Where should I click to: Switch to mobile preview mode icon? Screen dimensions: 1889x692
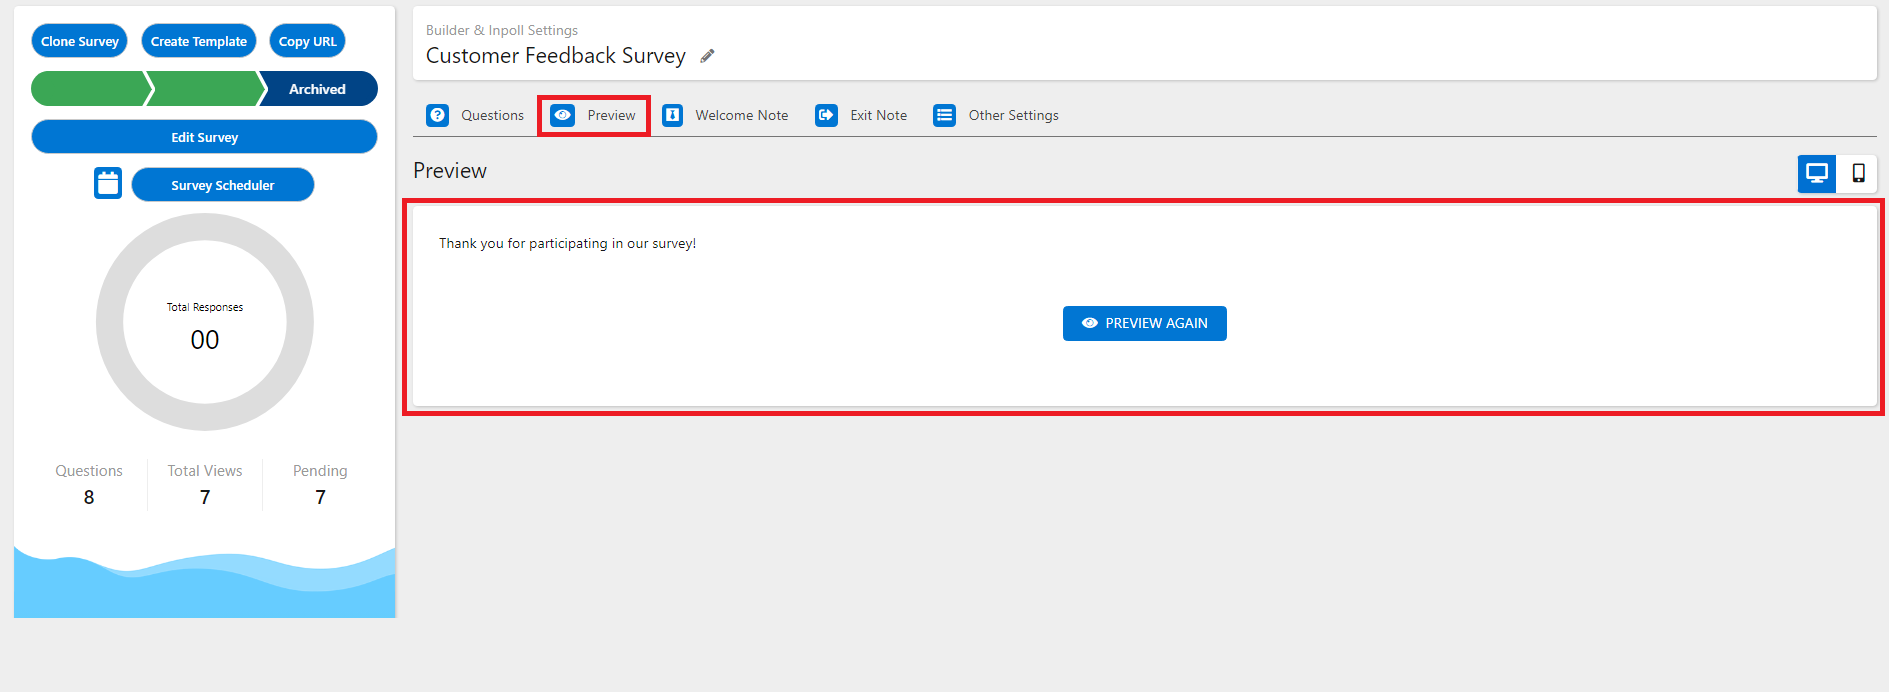coord(1858,173)
